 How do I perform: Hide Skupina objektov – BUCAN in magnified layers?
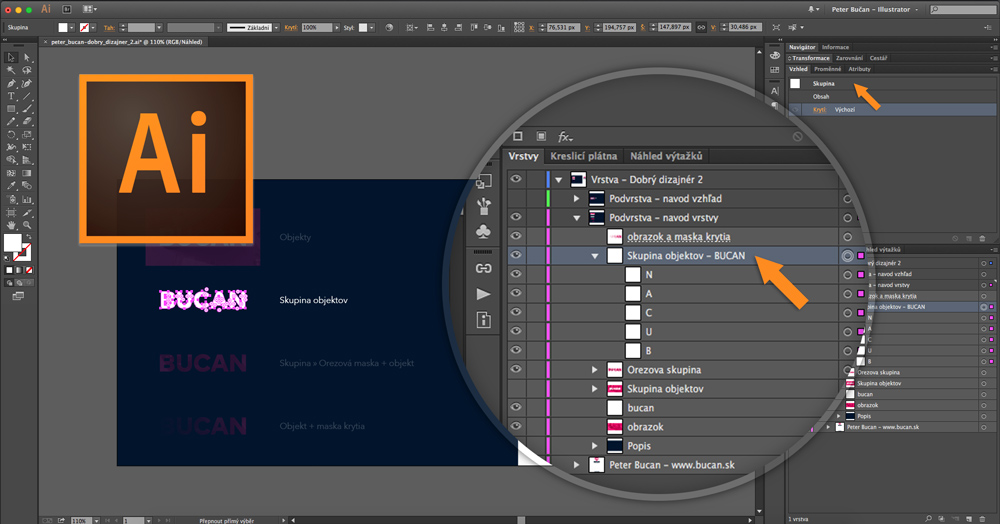pyautogui.click(x=515, y=255)
